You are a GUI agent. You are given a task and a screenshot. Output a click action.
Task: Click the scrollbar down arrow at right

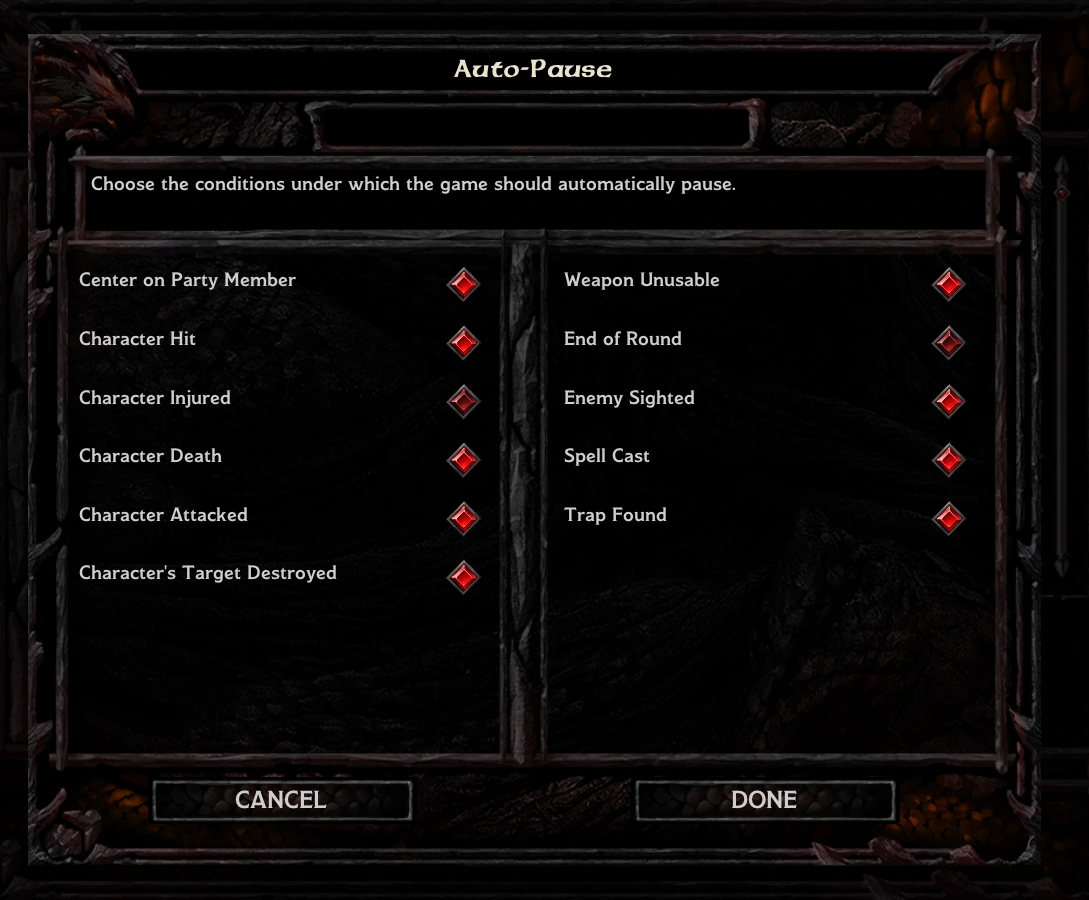click(1061, 565)
